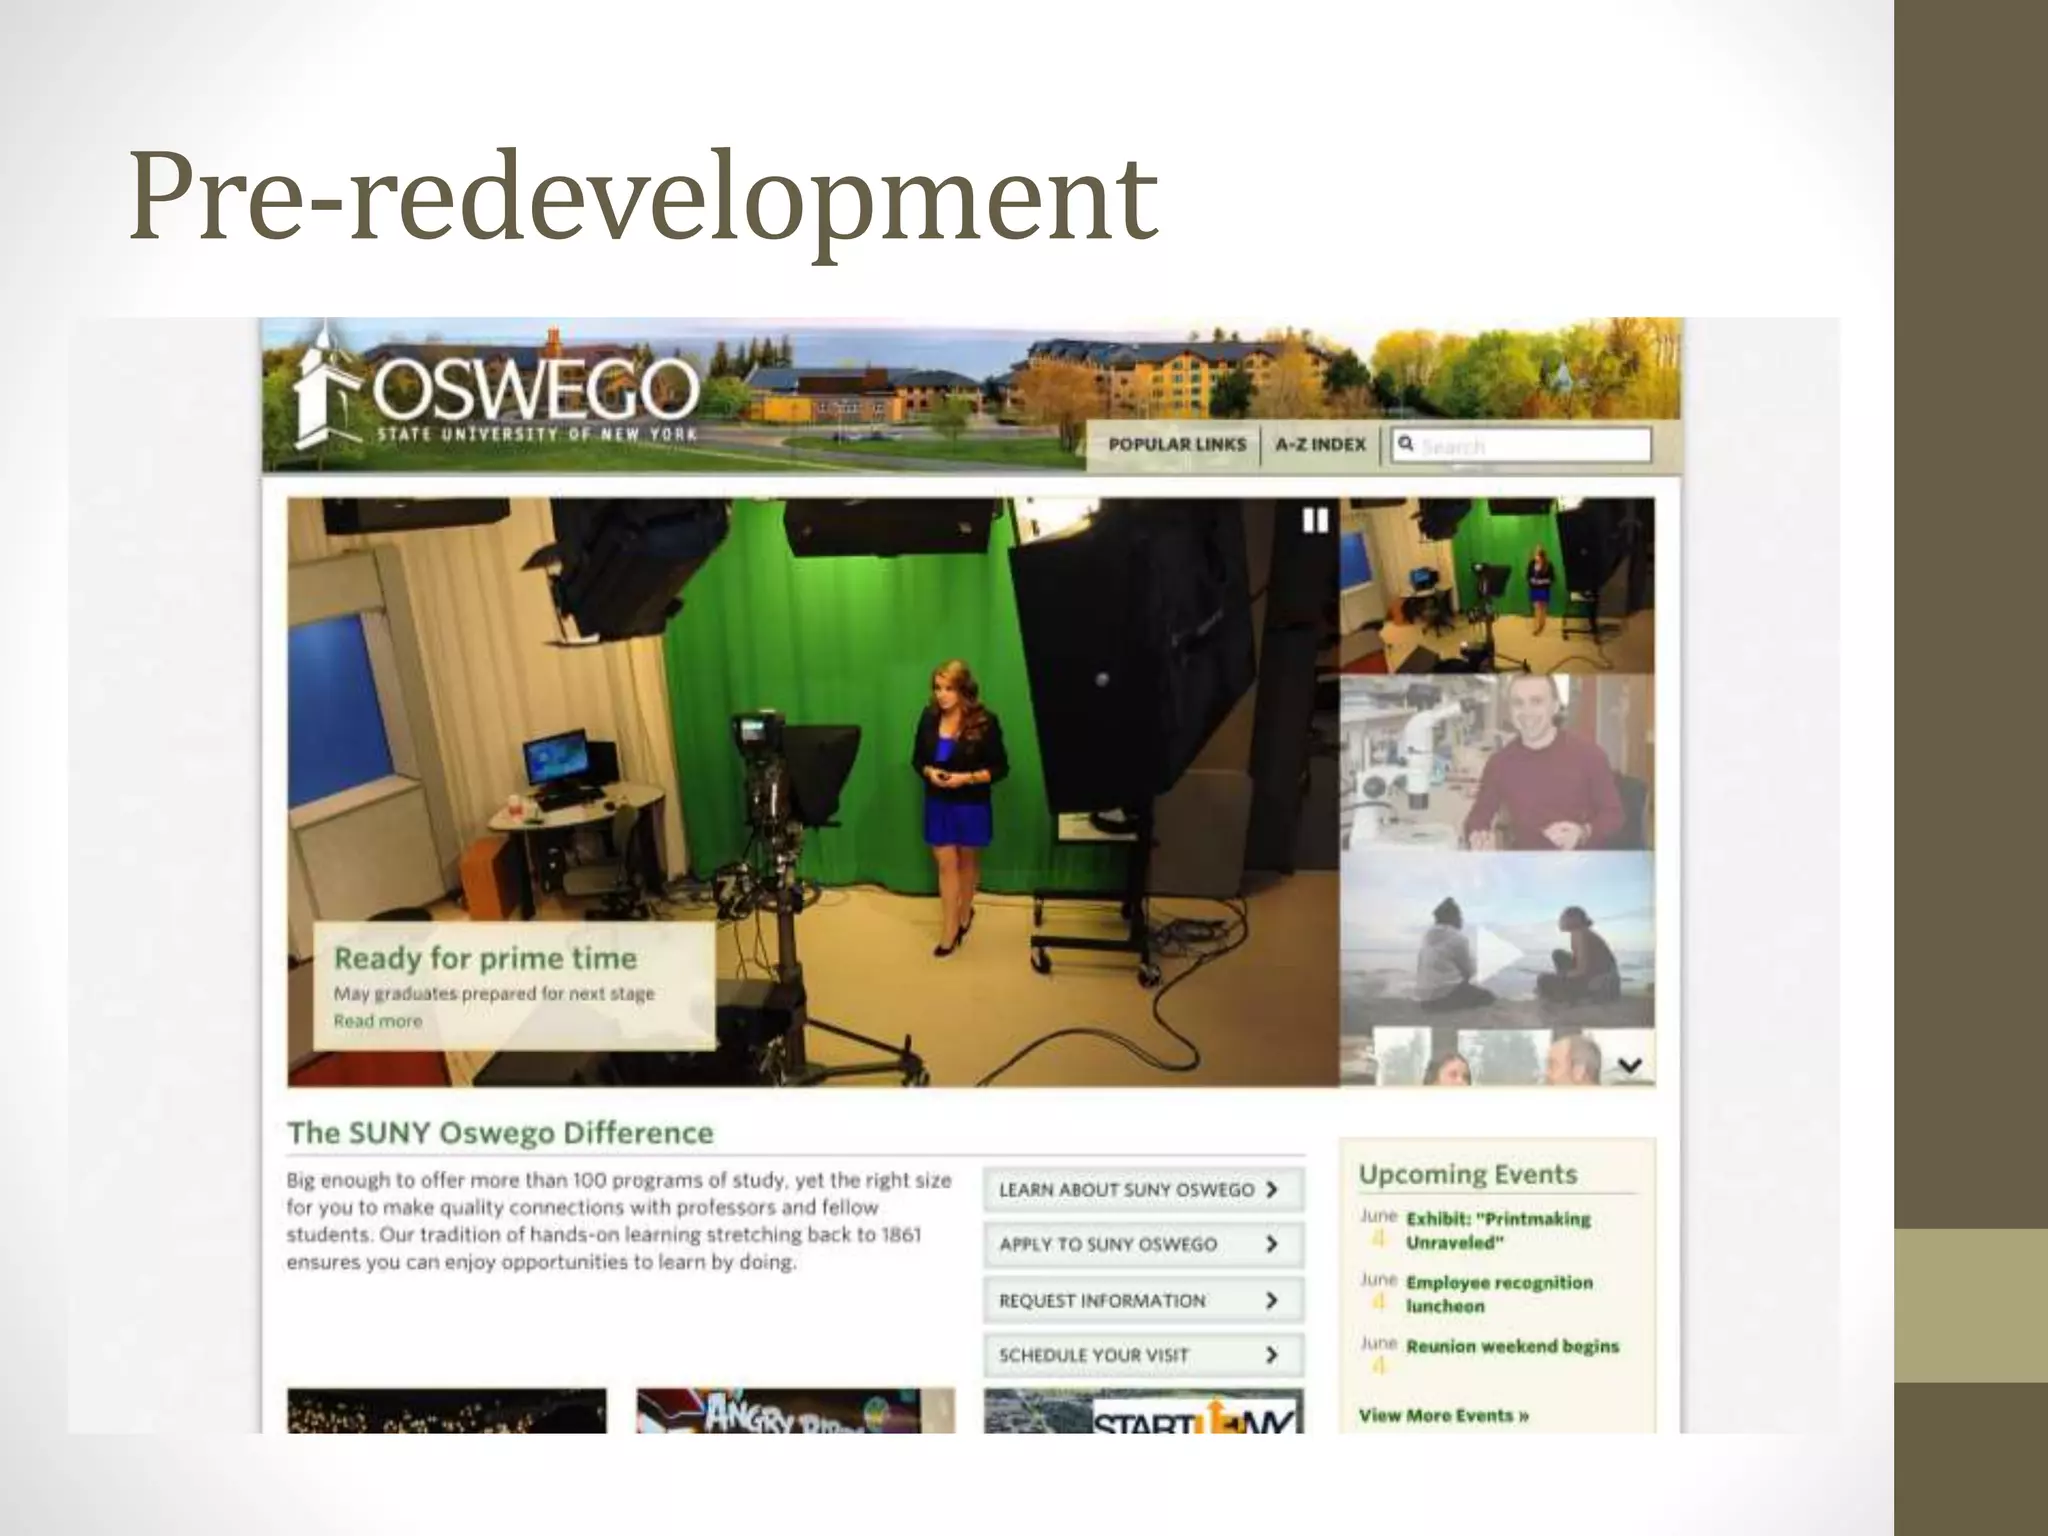This screenshot has width=2048, height=1536.
Task: Click arrow beside Schedule Your Visit
Action: click(1272, 1355)
